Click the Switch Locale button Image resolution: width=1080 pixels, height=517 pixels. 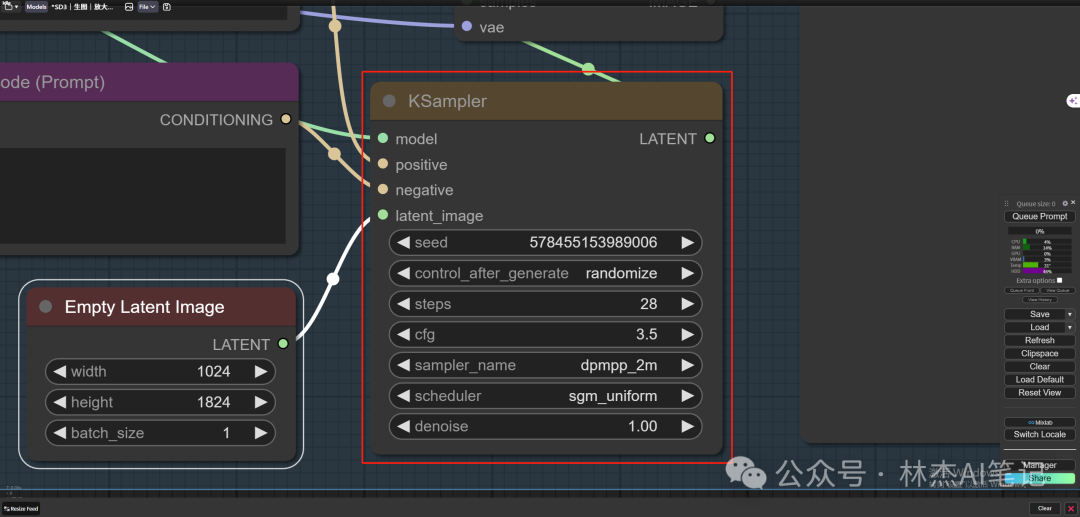tap(1039, 434)
